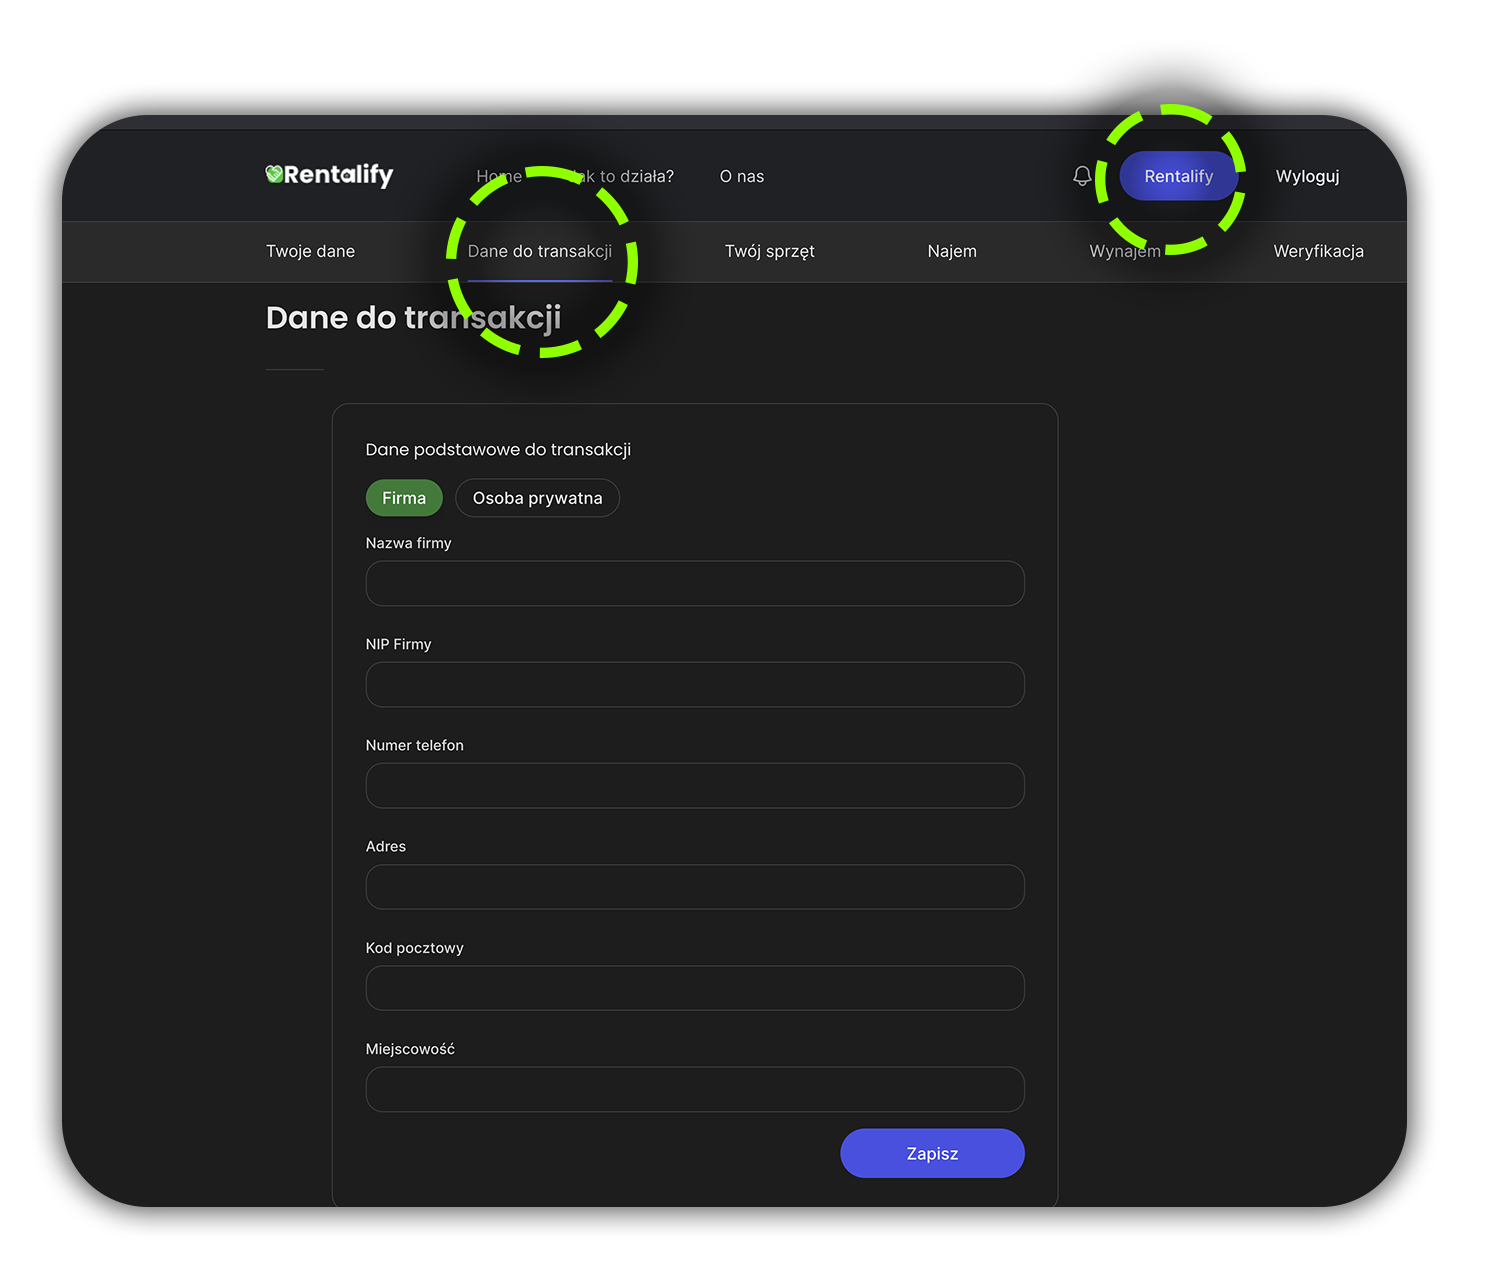Open notifications via the bell icon
This screenshot has height=1269, width=1490.
pos(1082,176)
